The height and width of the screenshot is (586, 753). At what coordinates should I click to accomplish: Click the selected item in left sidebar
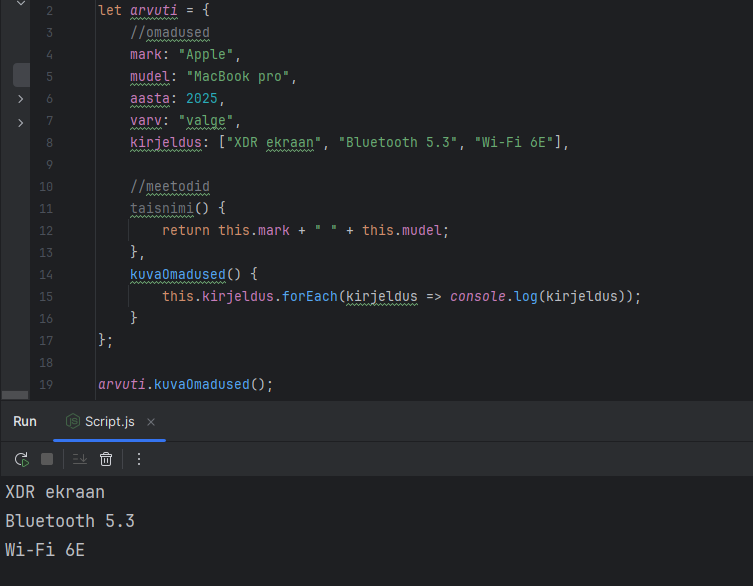(21, 75)
